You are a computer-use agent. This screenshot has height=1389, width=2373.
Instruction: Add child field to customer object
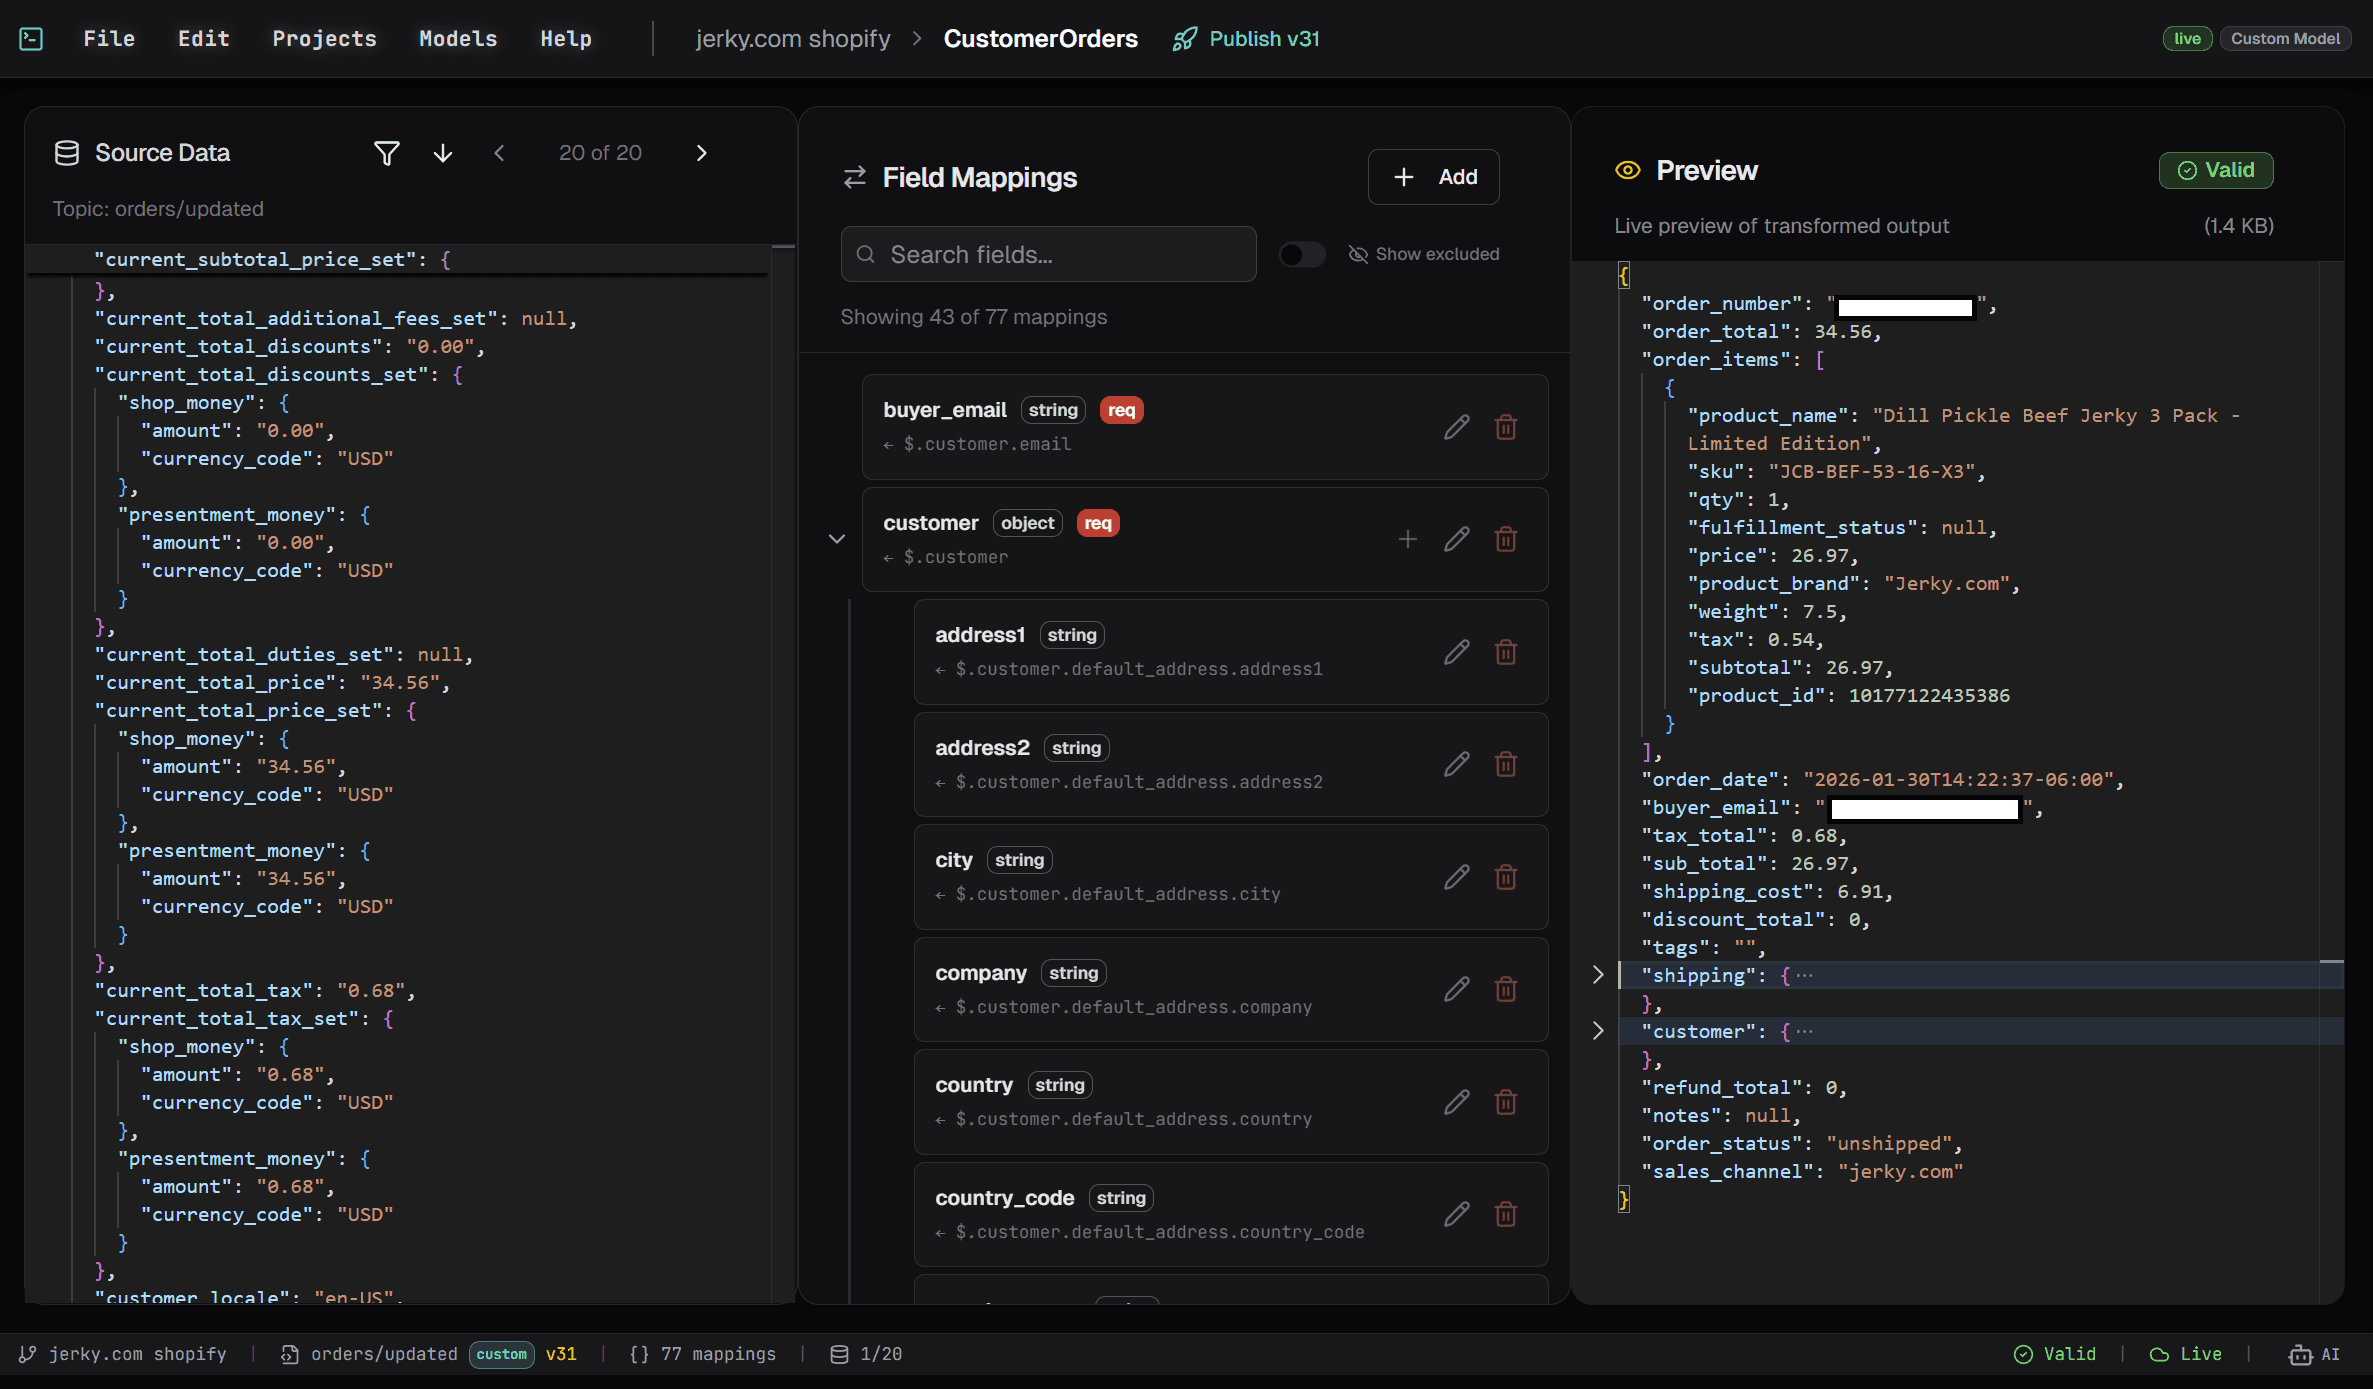coord(1407,539)
